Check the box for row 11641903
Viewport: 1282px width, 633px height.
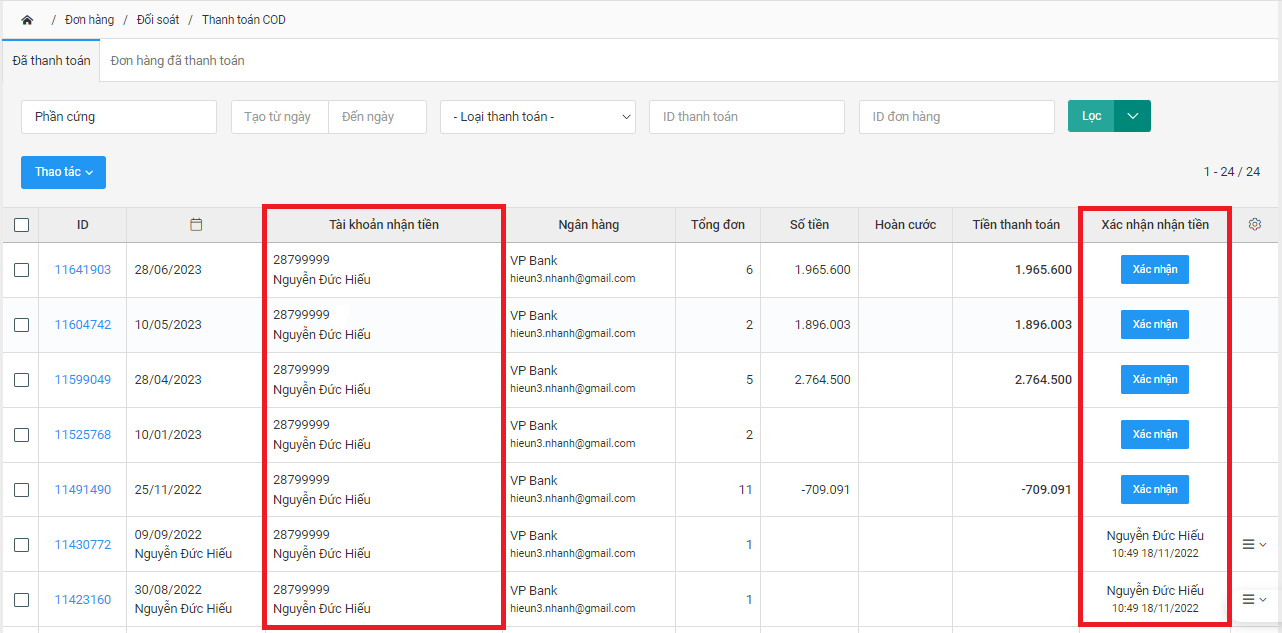click(x=22, y=270)
